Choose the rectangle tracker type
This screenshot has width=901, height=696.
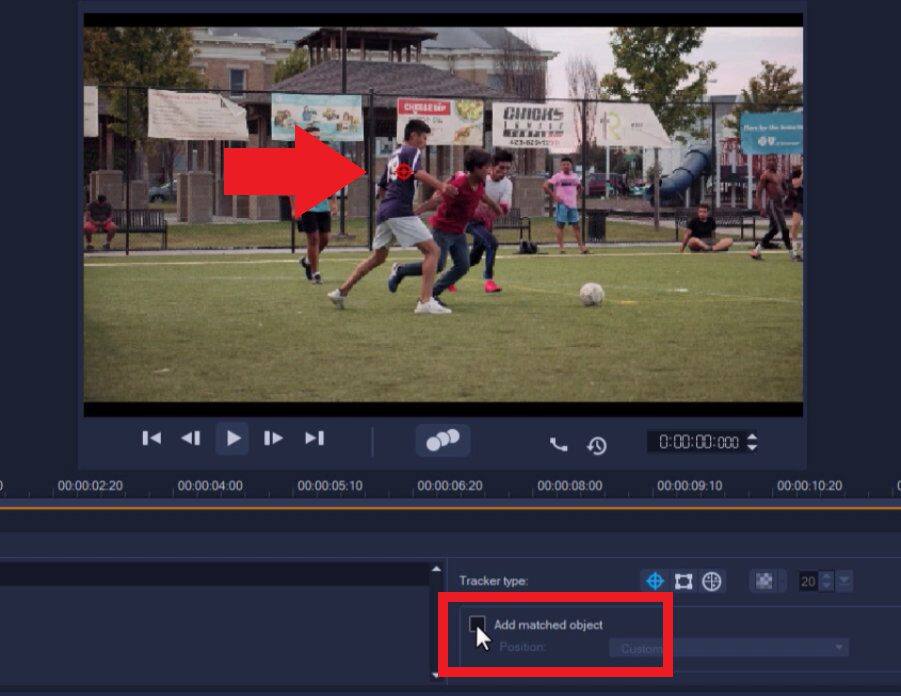[684, 580]
